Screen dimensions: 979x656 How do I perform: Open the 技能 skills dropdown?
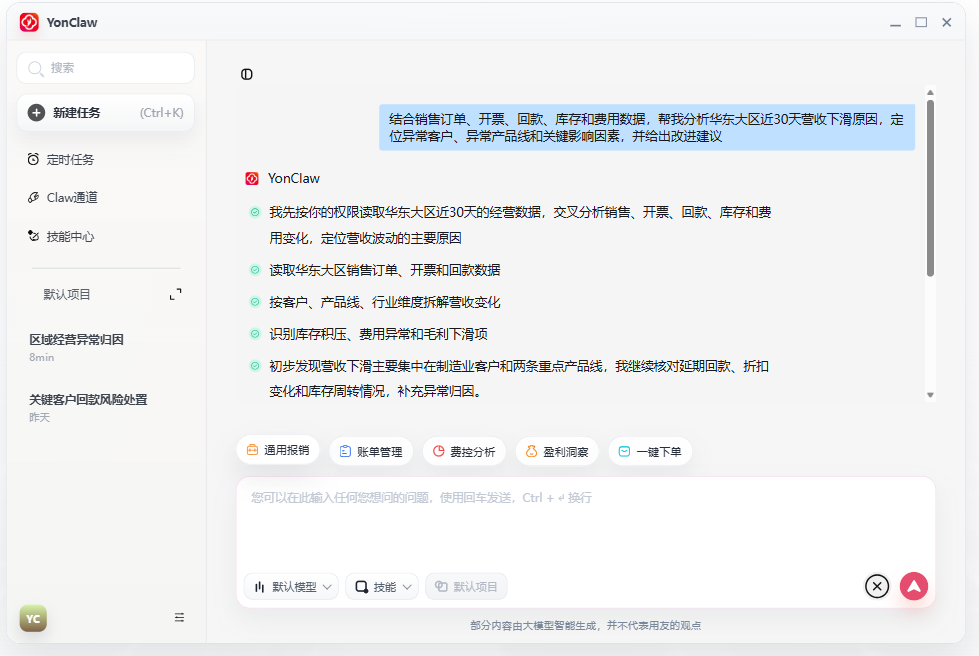[382, 587]
